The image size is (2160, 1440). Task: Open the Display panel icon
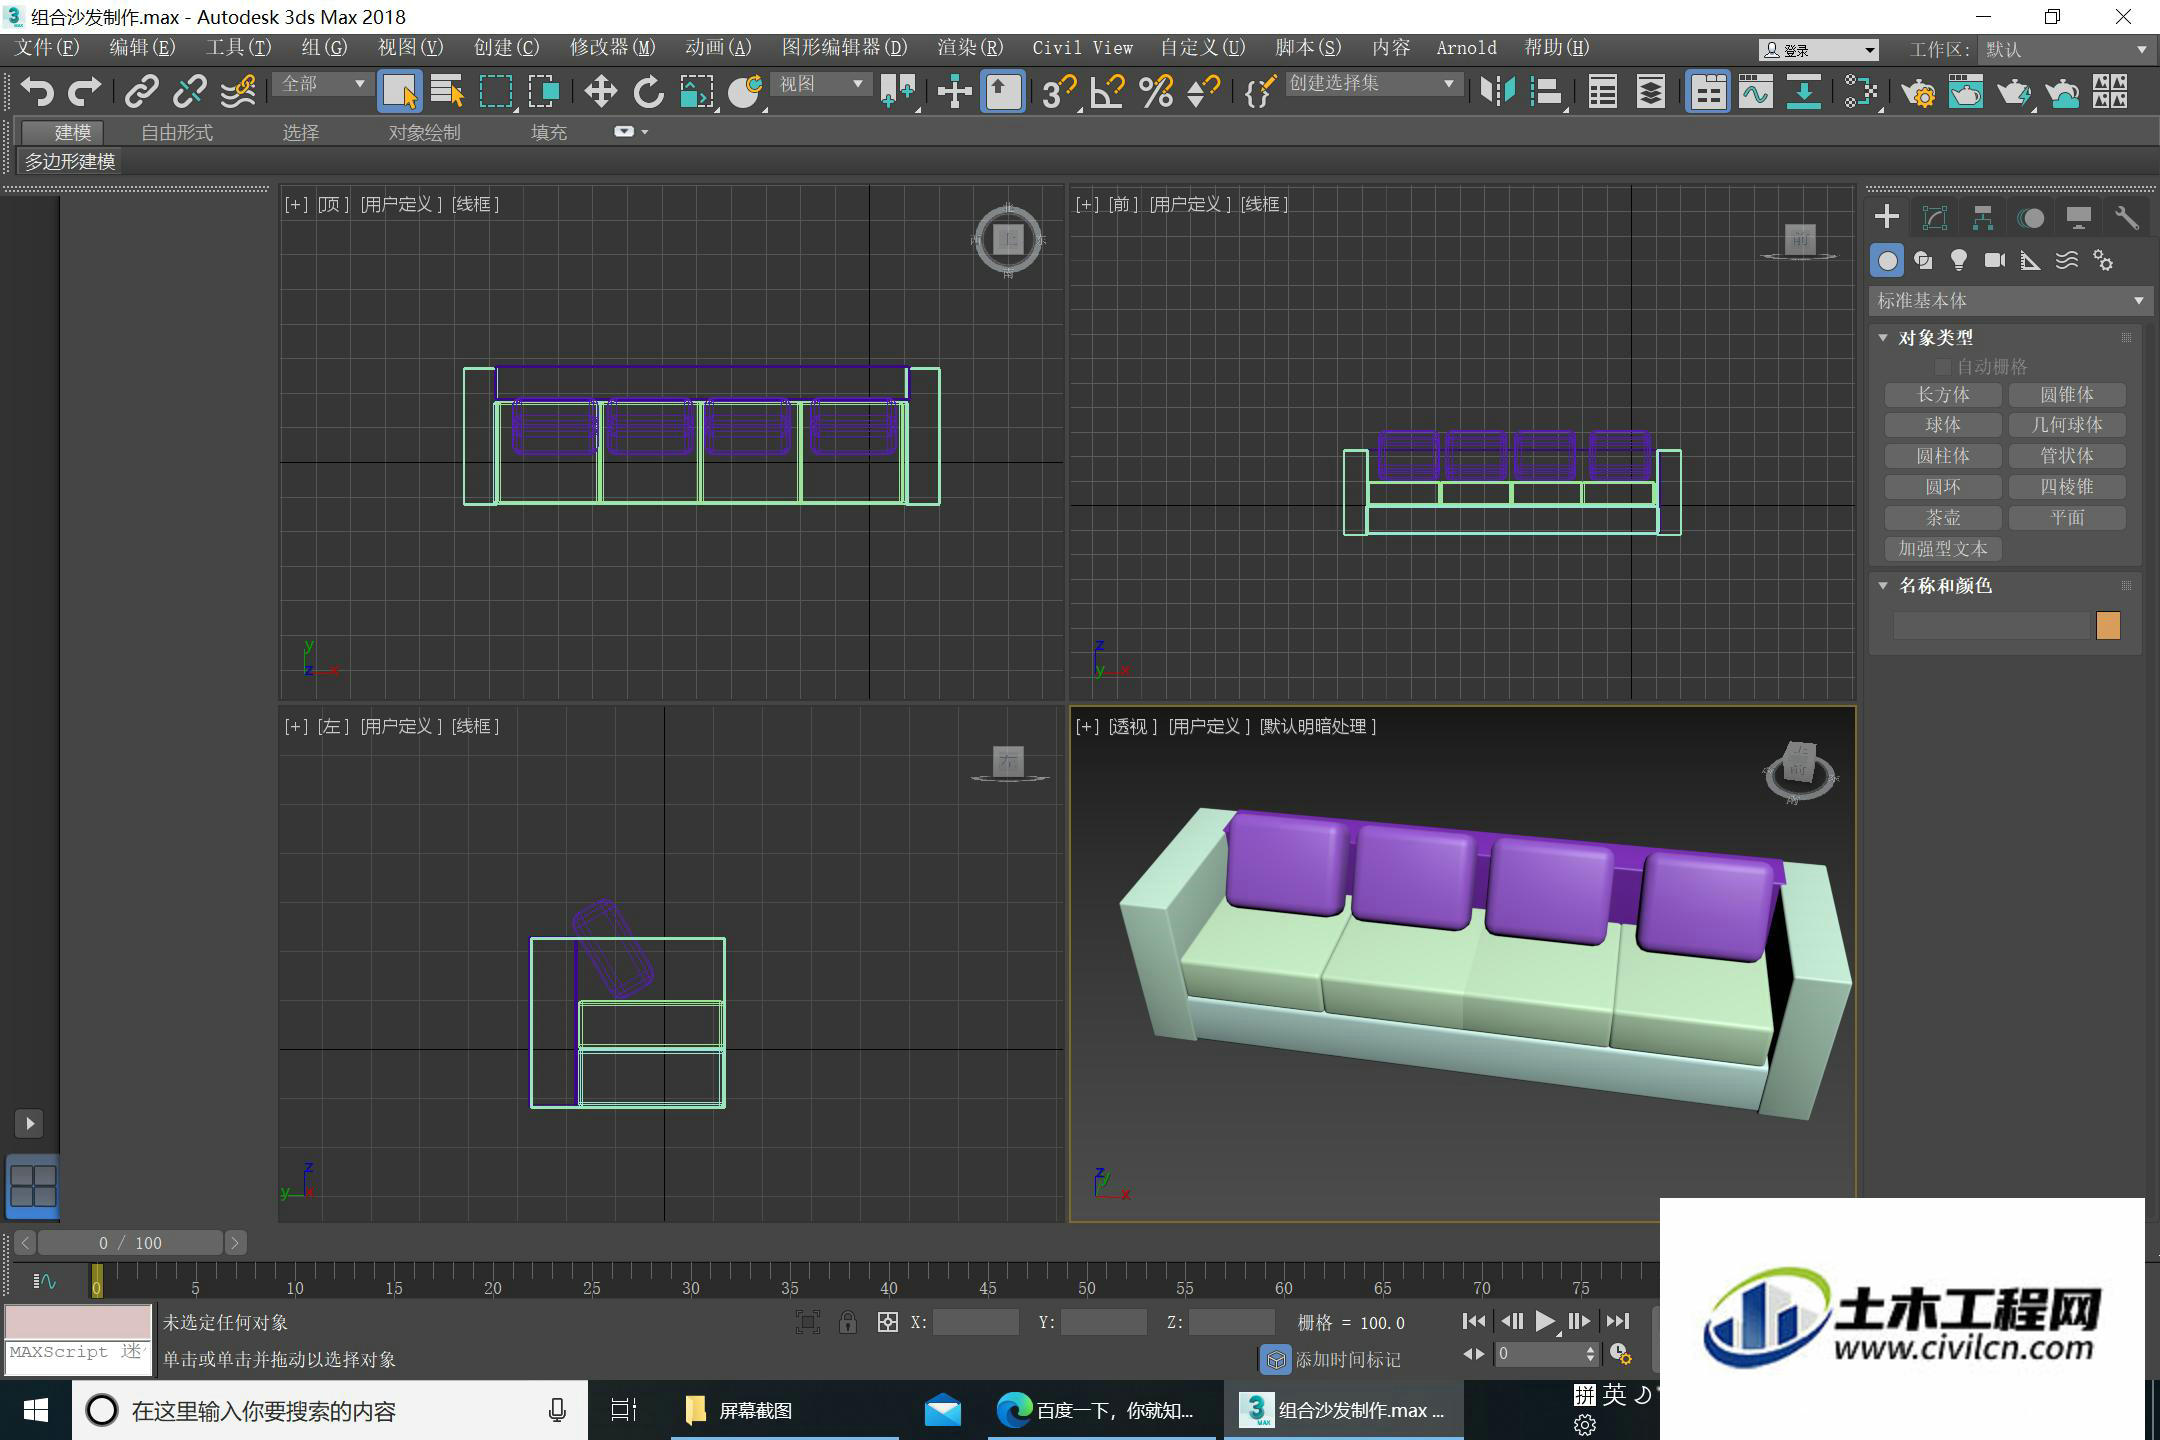click(2079, 217)
